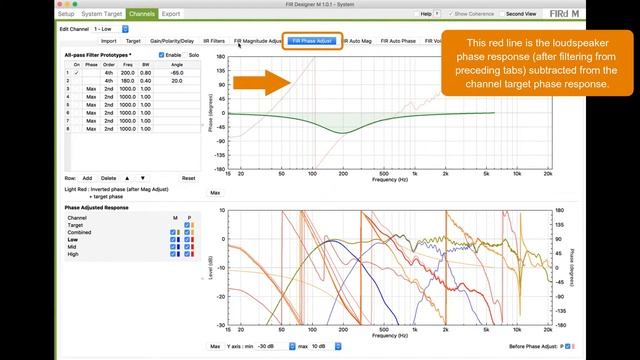640x360 pixels.
Task: Toggle Target phase visibility checkbox
Action: 187,225
